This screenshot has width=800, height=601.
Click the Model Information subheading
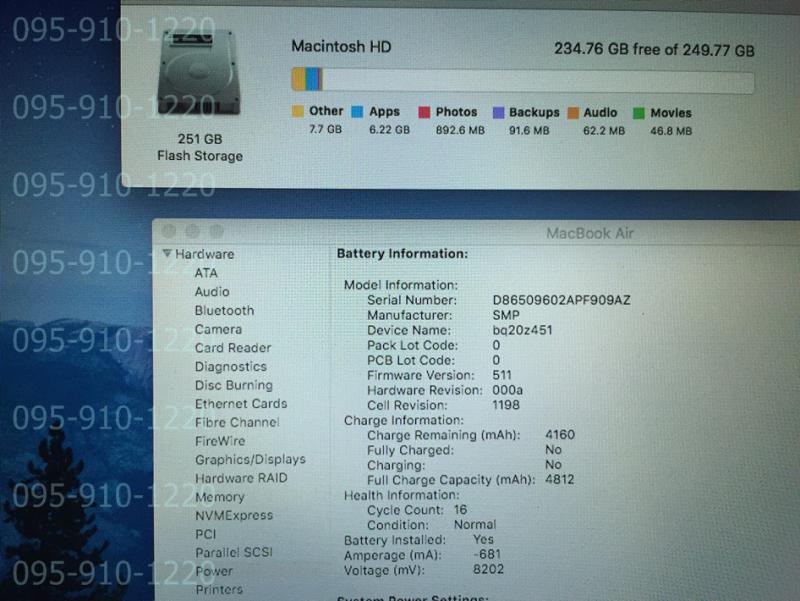(x=401, y=285)
